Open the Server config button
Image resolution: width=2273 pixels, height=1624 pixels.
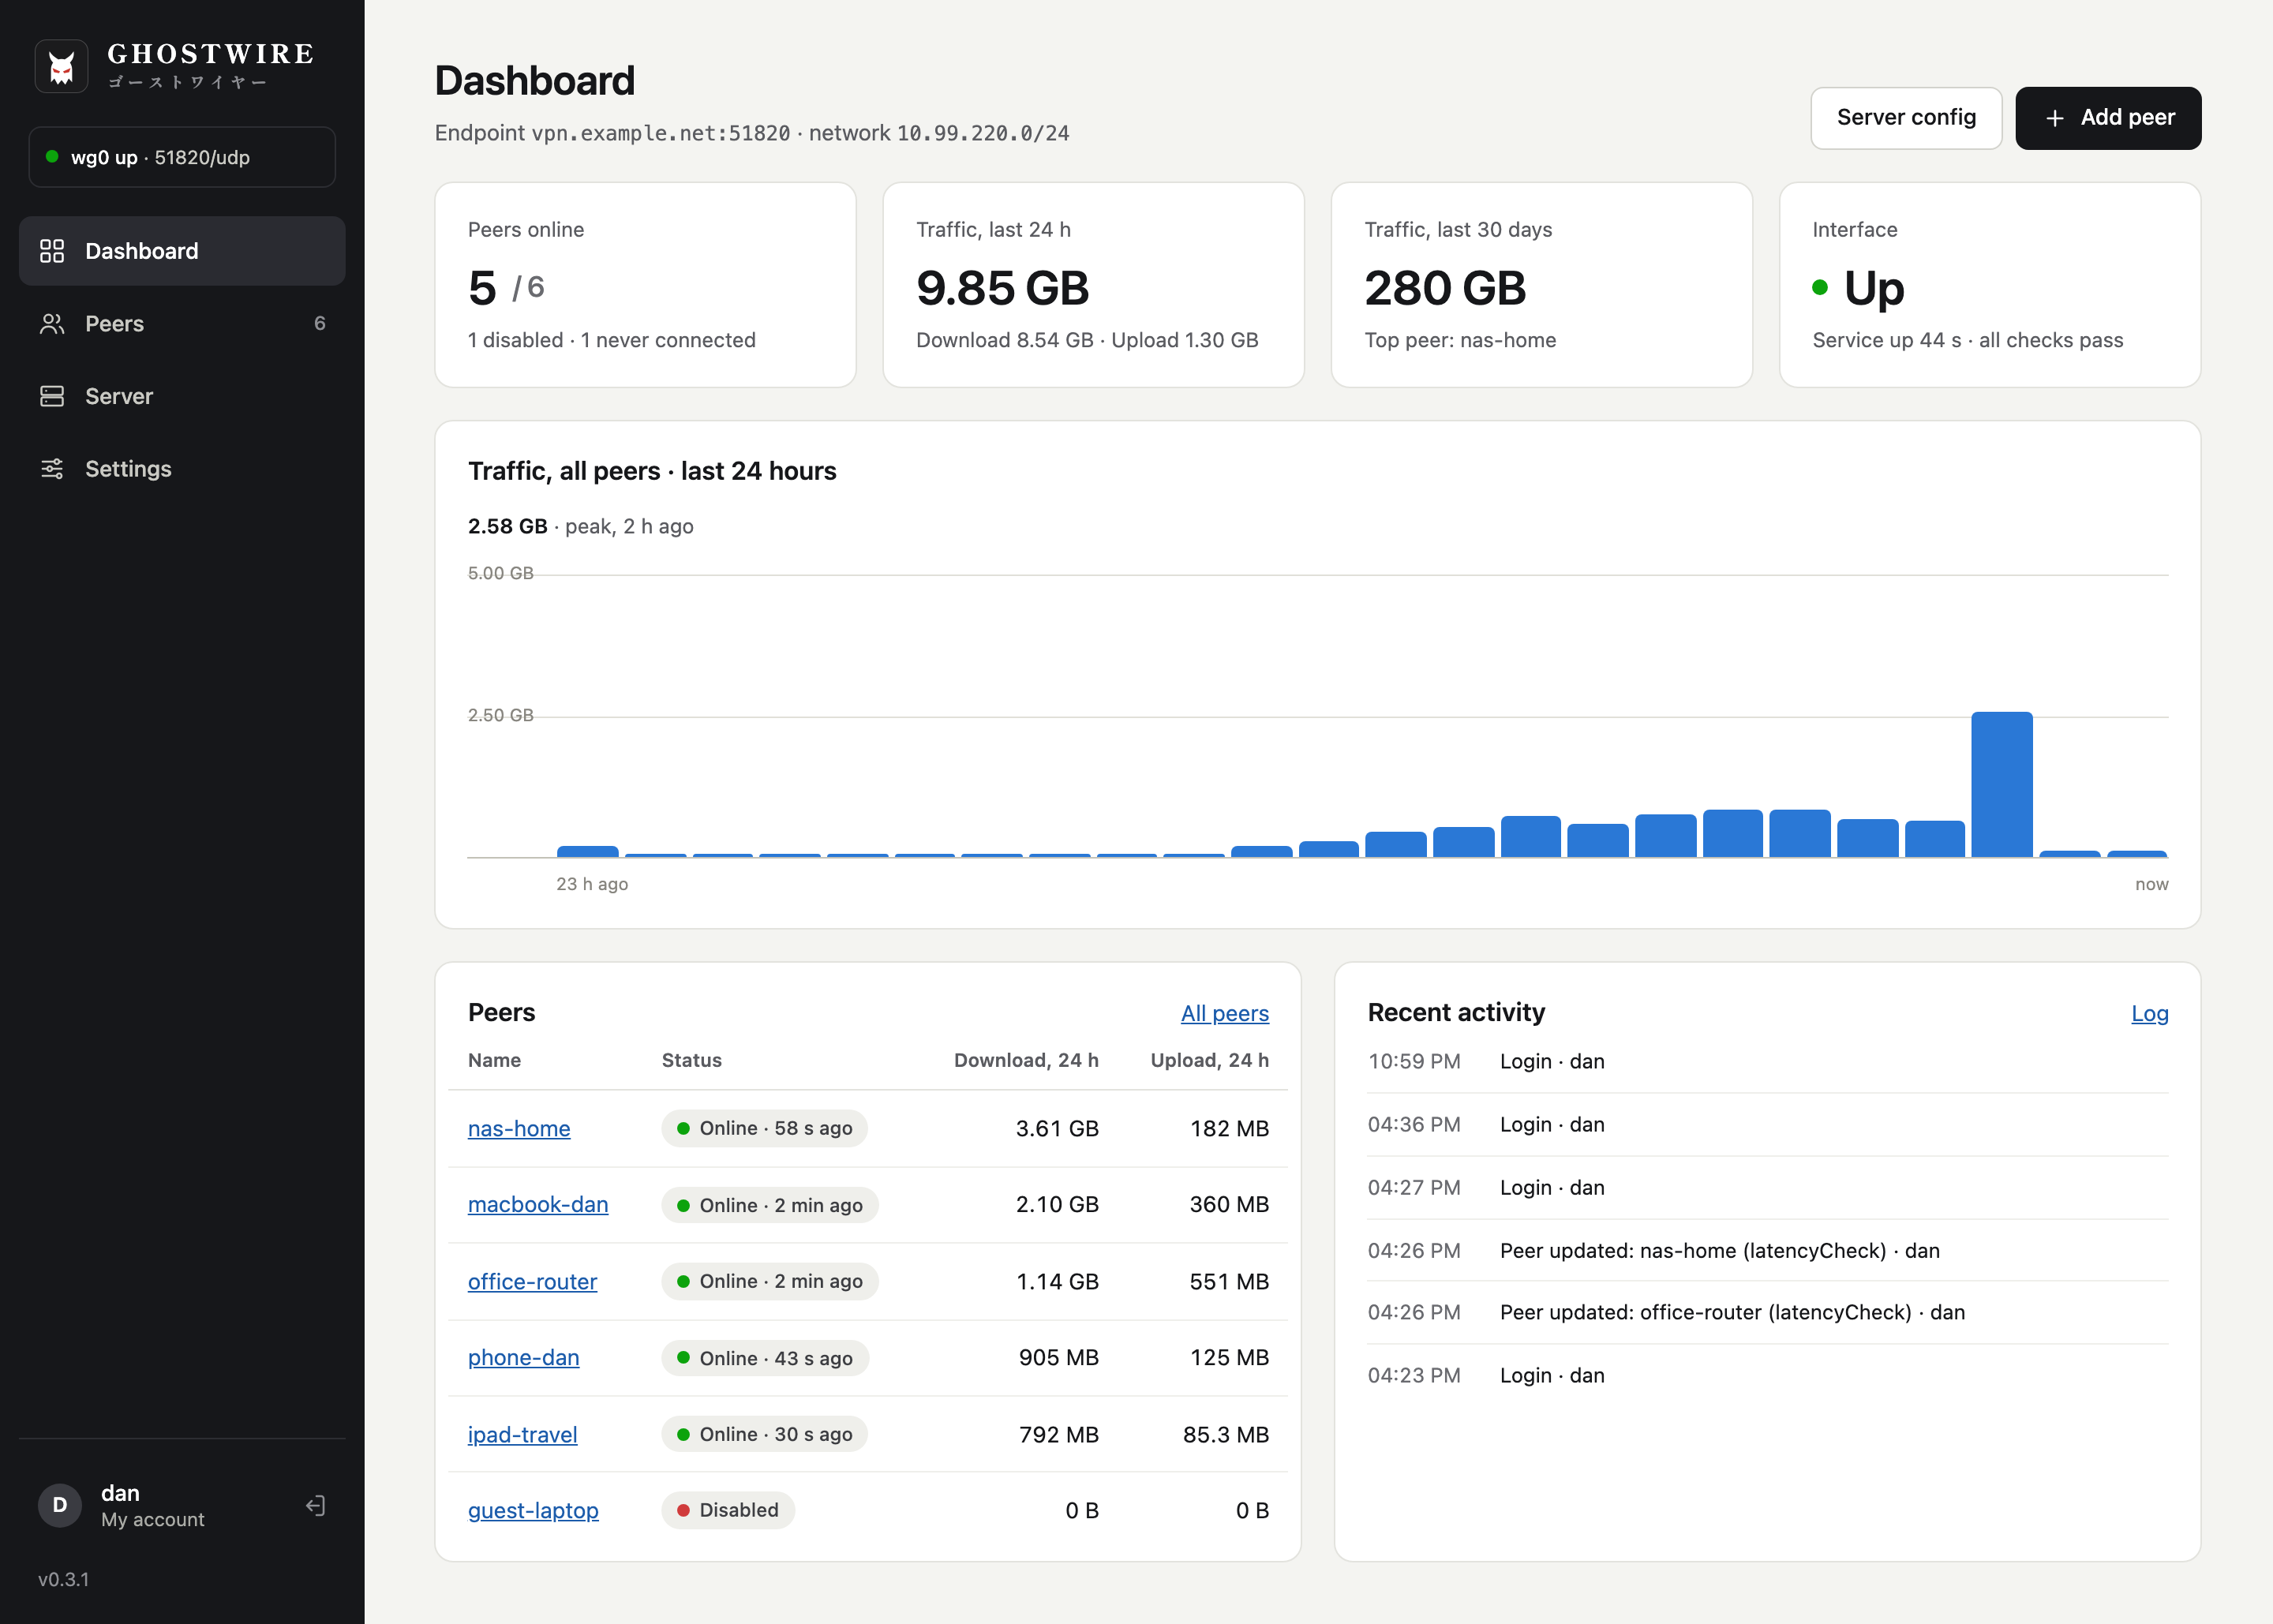tap(1906, 118)
